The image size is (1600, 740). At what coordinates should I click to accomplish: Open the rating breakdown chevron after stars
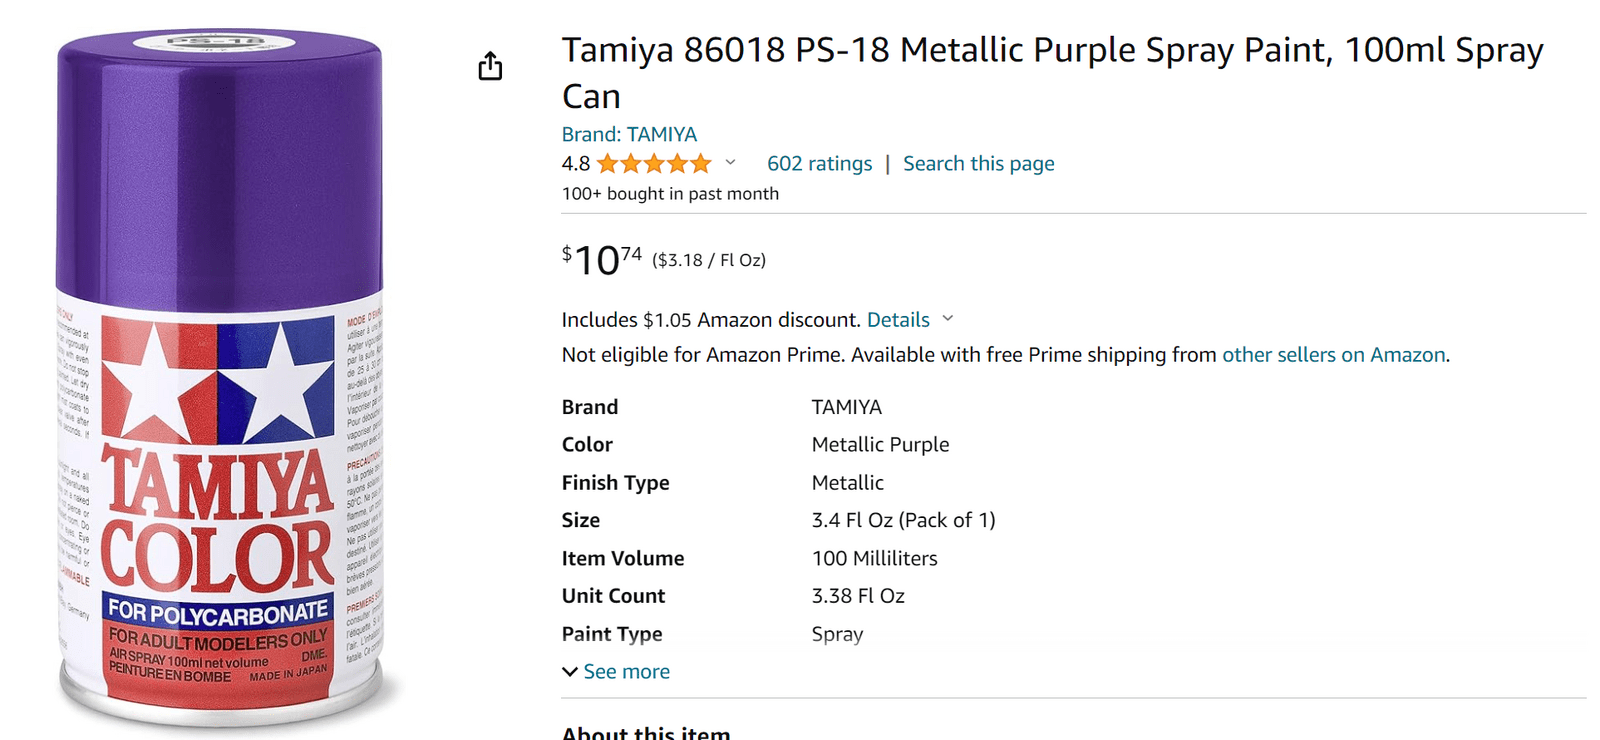tap(730, 162)
